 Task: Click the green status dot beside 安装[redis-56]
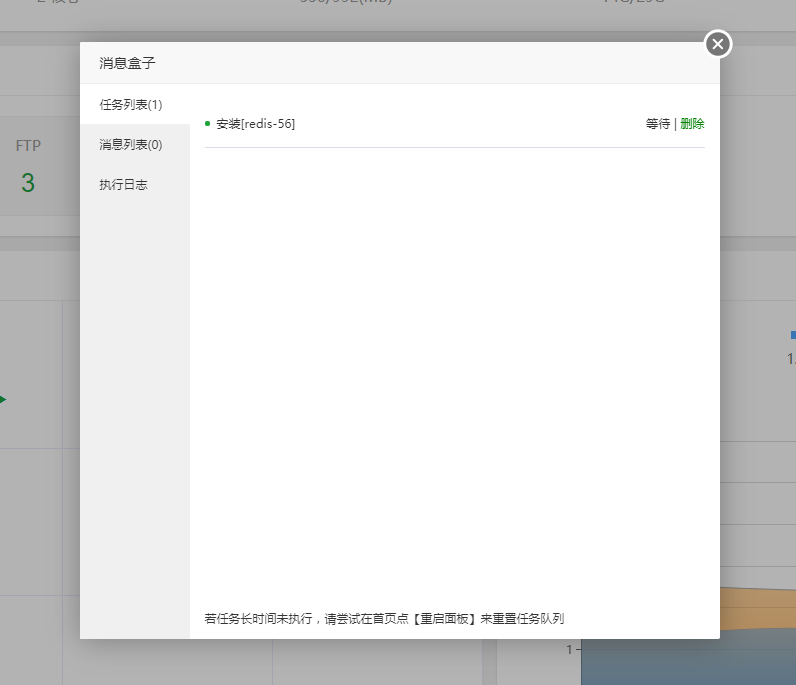(x=208, y=123)
